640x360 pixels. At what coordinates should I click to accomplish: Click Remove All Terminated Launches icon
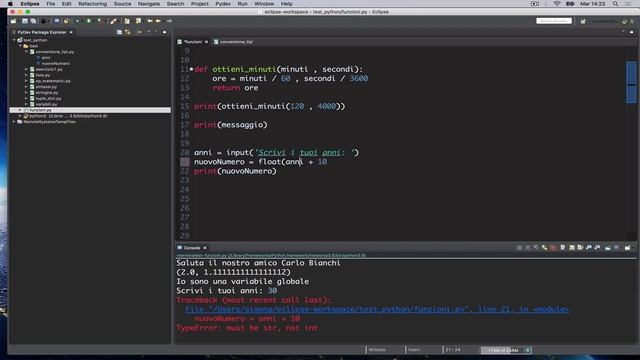tap(536, 247)
